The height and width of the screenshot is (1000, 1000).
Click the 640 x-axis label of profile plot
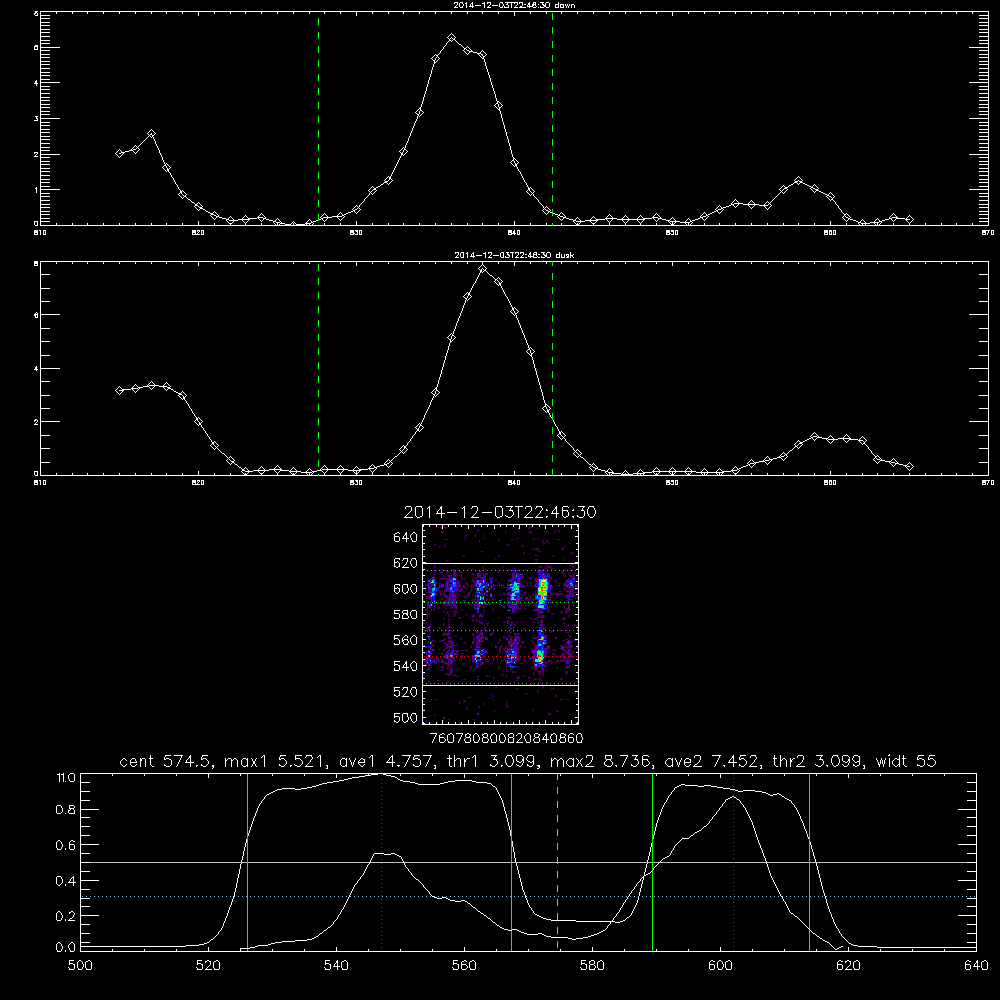(x=976, y=966)
